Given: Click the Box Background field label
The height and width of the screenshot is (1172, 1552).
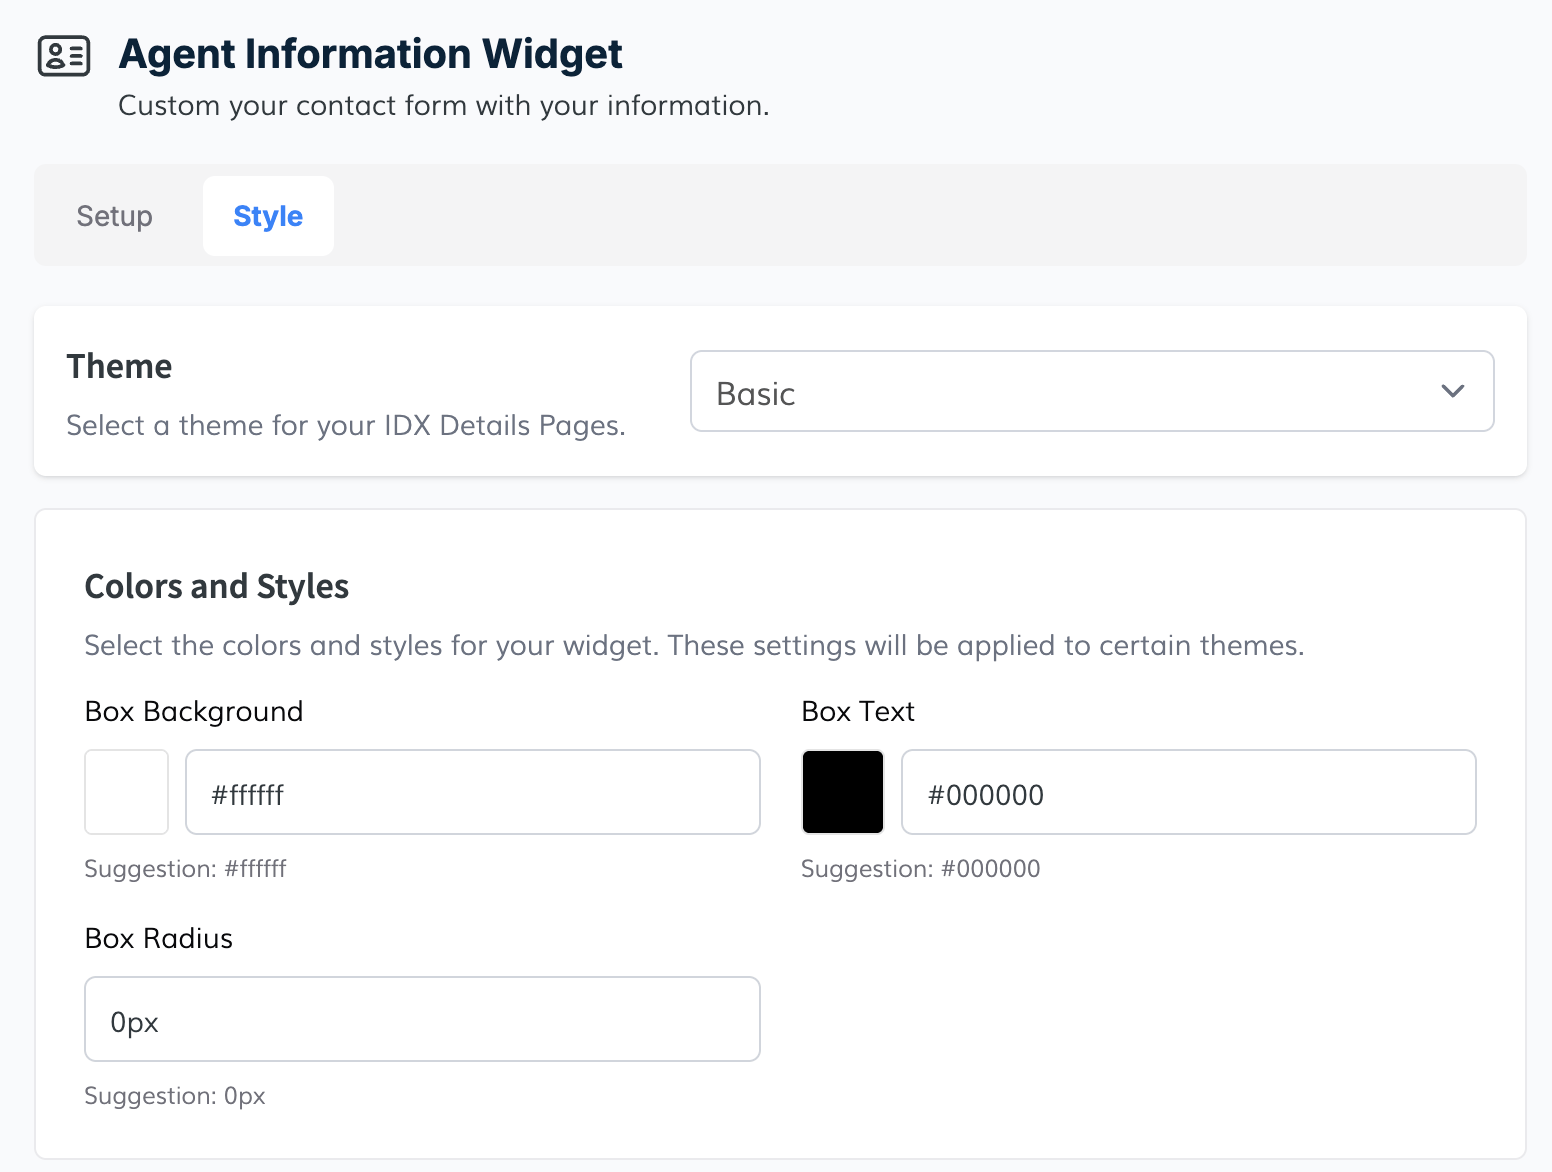Looking at the screenshot, I should (194, 712).
